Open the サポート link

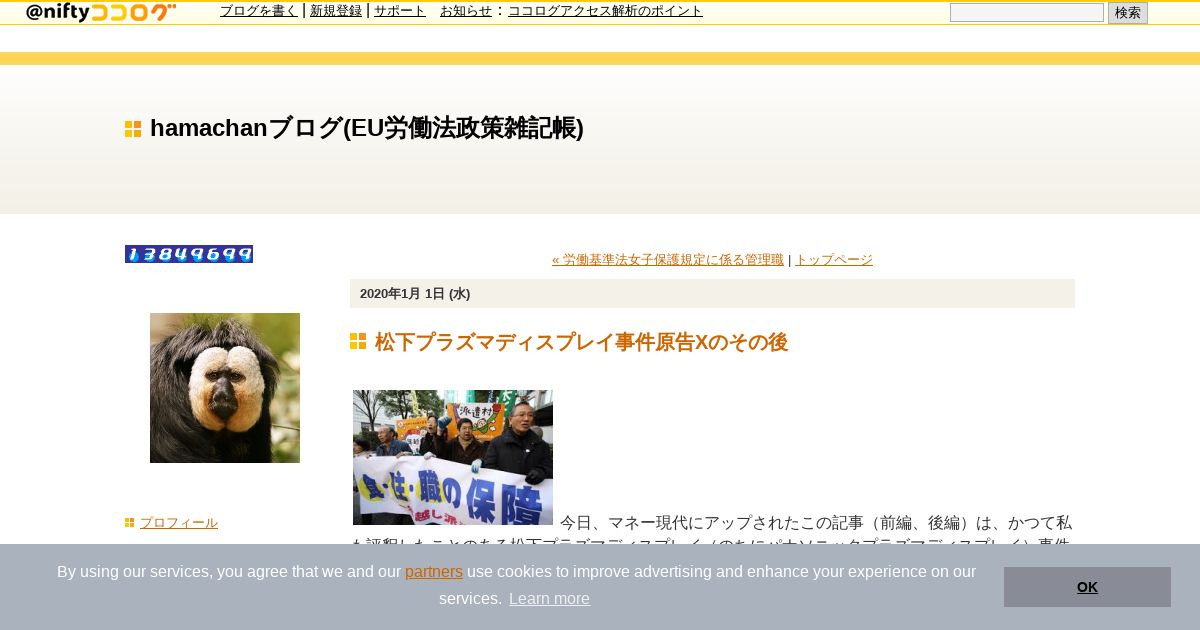(400, 11)
